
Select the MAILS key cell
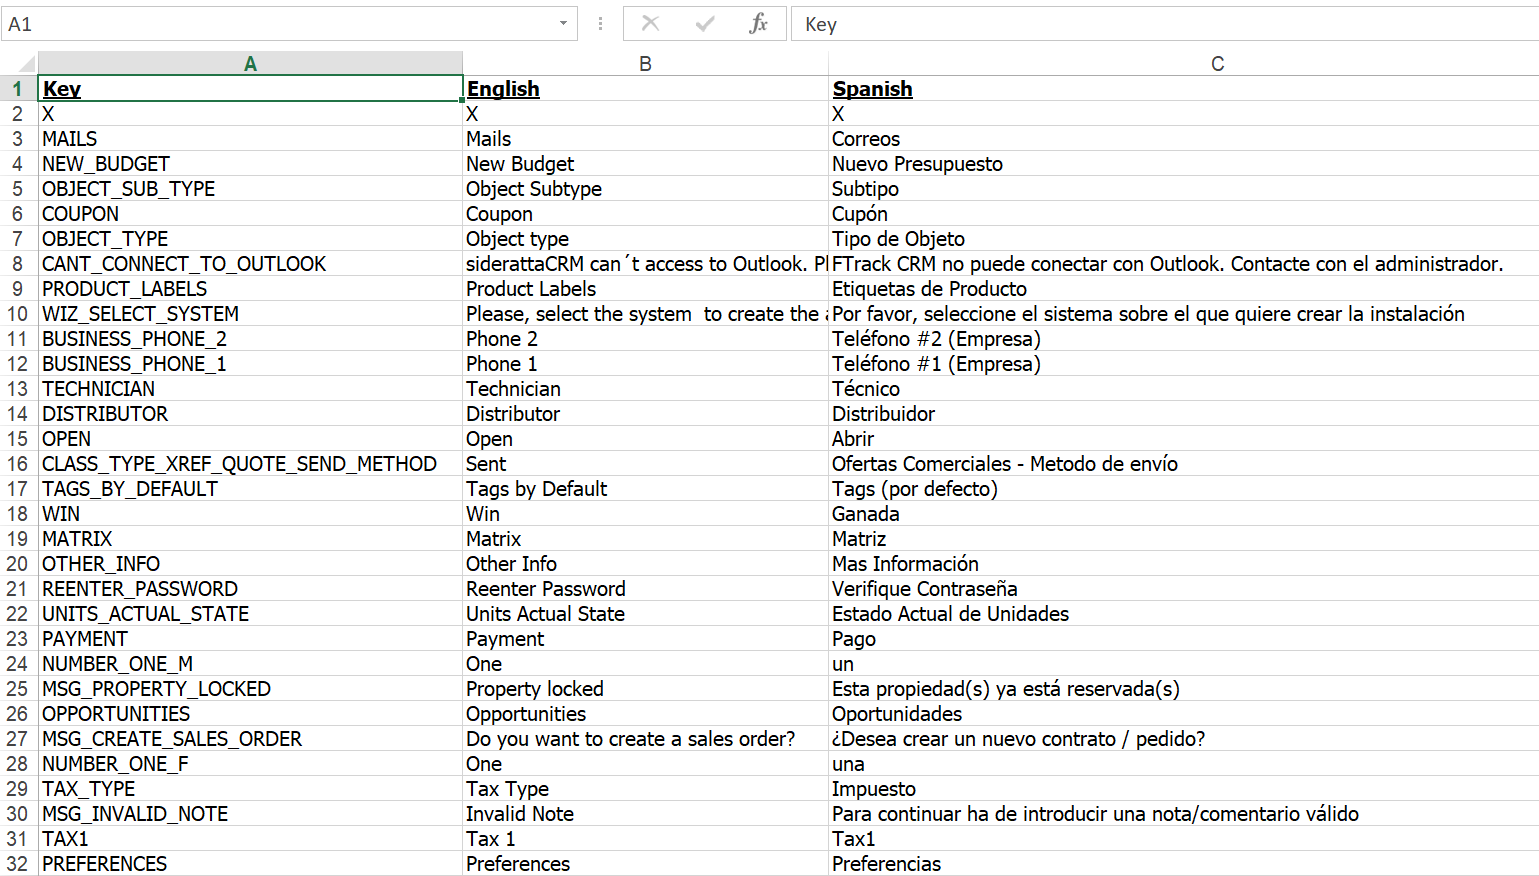coord(250,139)
